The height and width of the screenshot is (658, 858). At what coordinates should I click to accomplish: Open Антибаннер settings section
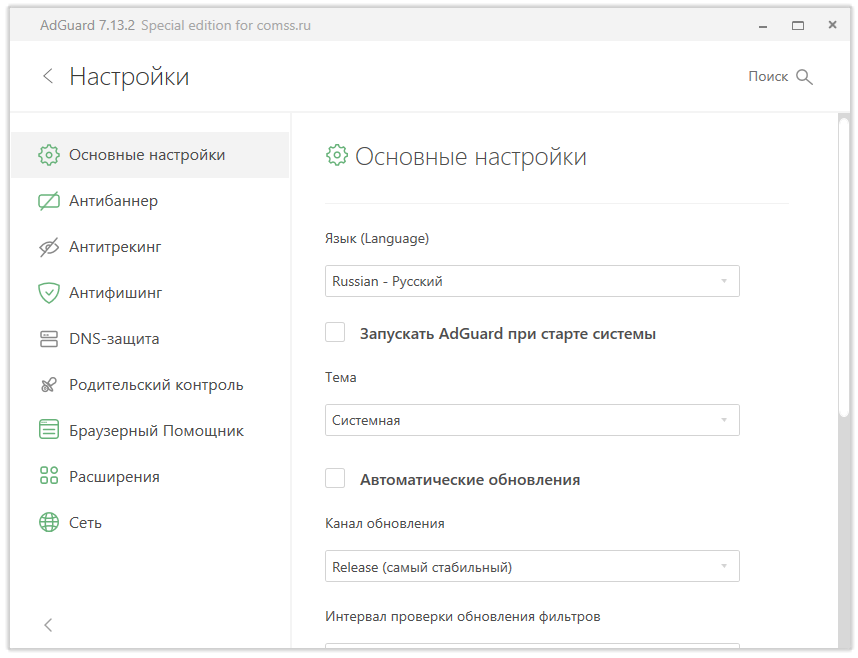tap(150, 201)
